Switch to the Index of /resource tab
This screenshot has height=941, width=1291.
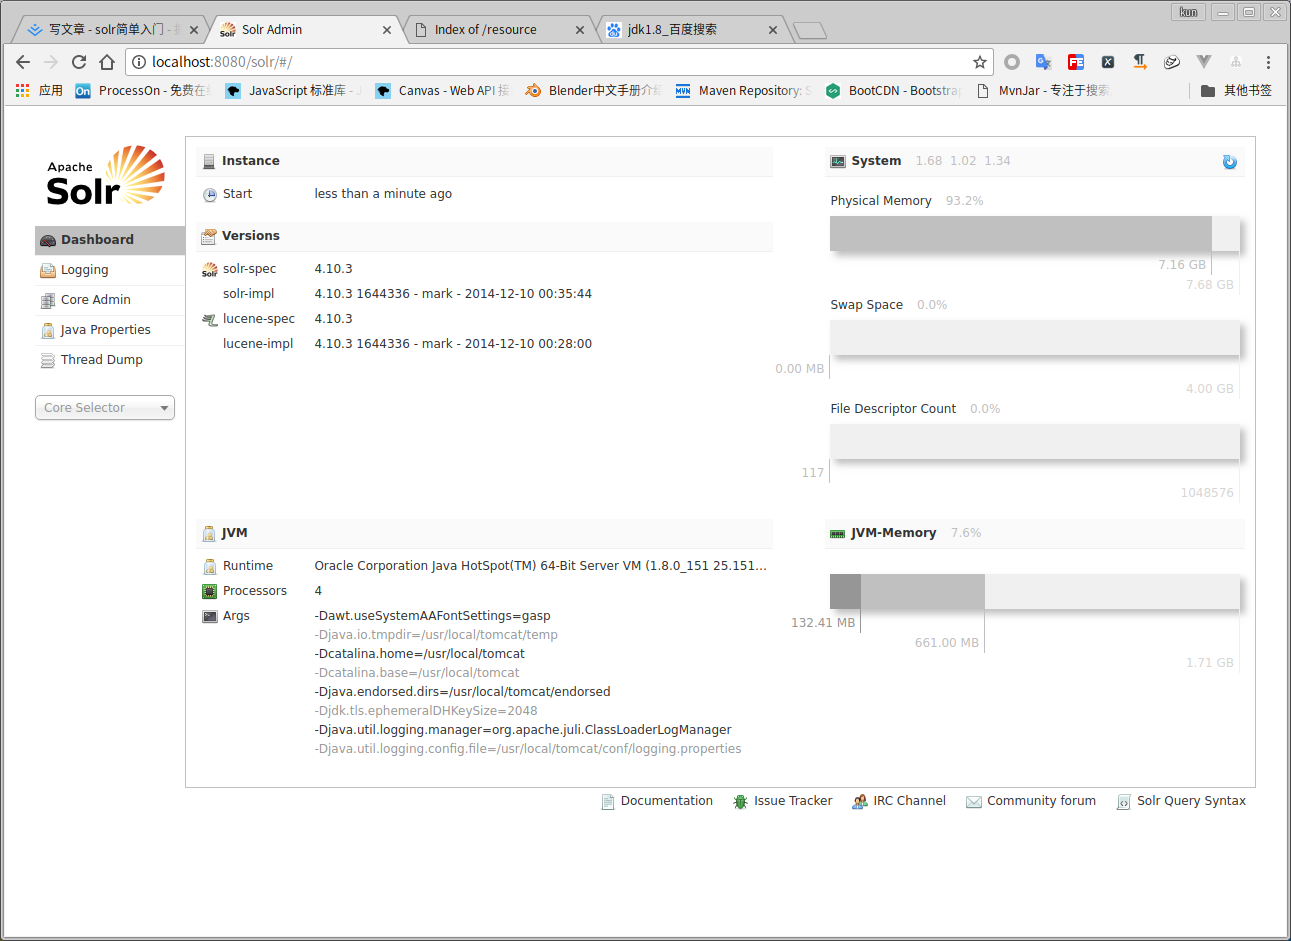click(x=499, y=30)
